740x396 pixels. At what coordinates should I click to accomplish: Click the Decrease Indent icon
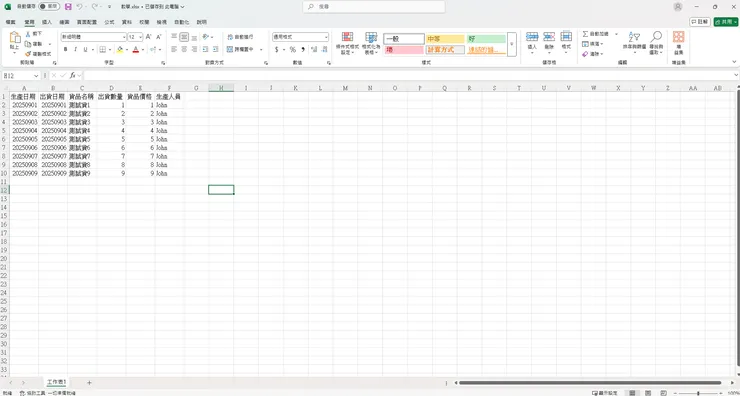pos(205,49)
